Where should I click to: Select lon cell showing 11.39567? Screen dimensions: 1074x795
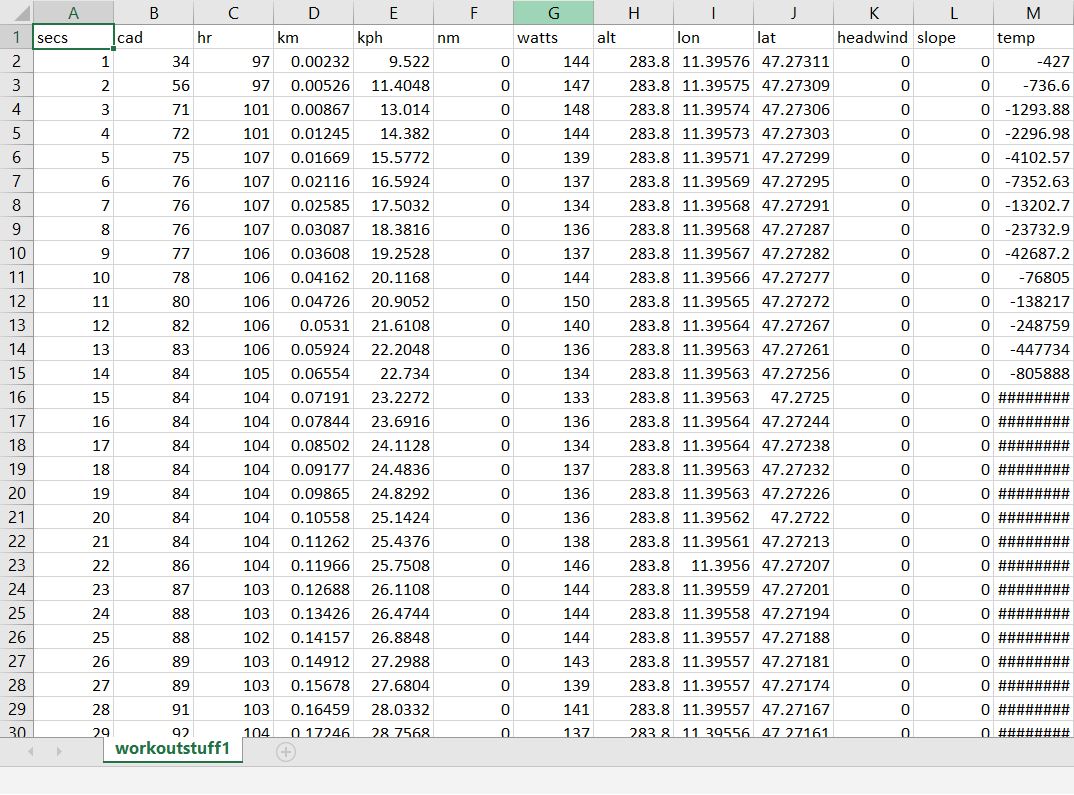pos(714,253)
